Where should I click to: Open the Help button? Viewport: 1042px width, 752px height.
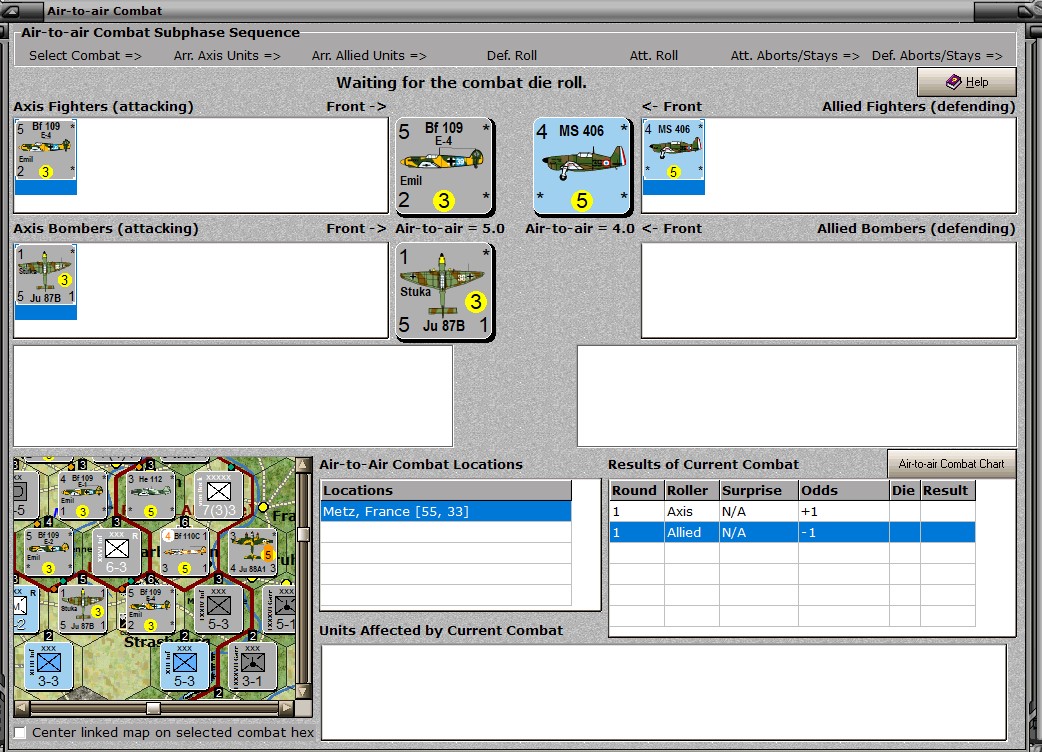coord(966,82)
